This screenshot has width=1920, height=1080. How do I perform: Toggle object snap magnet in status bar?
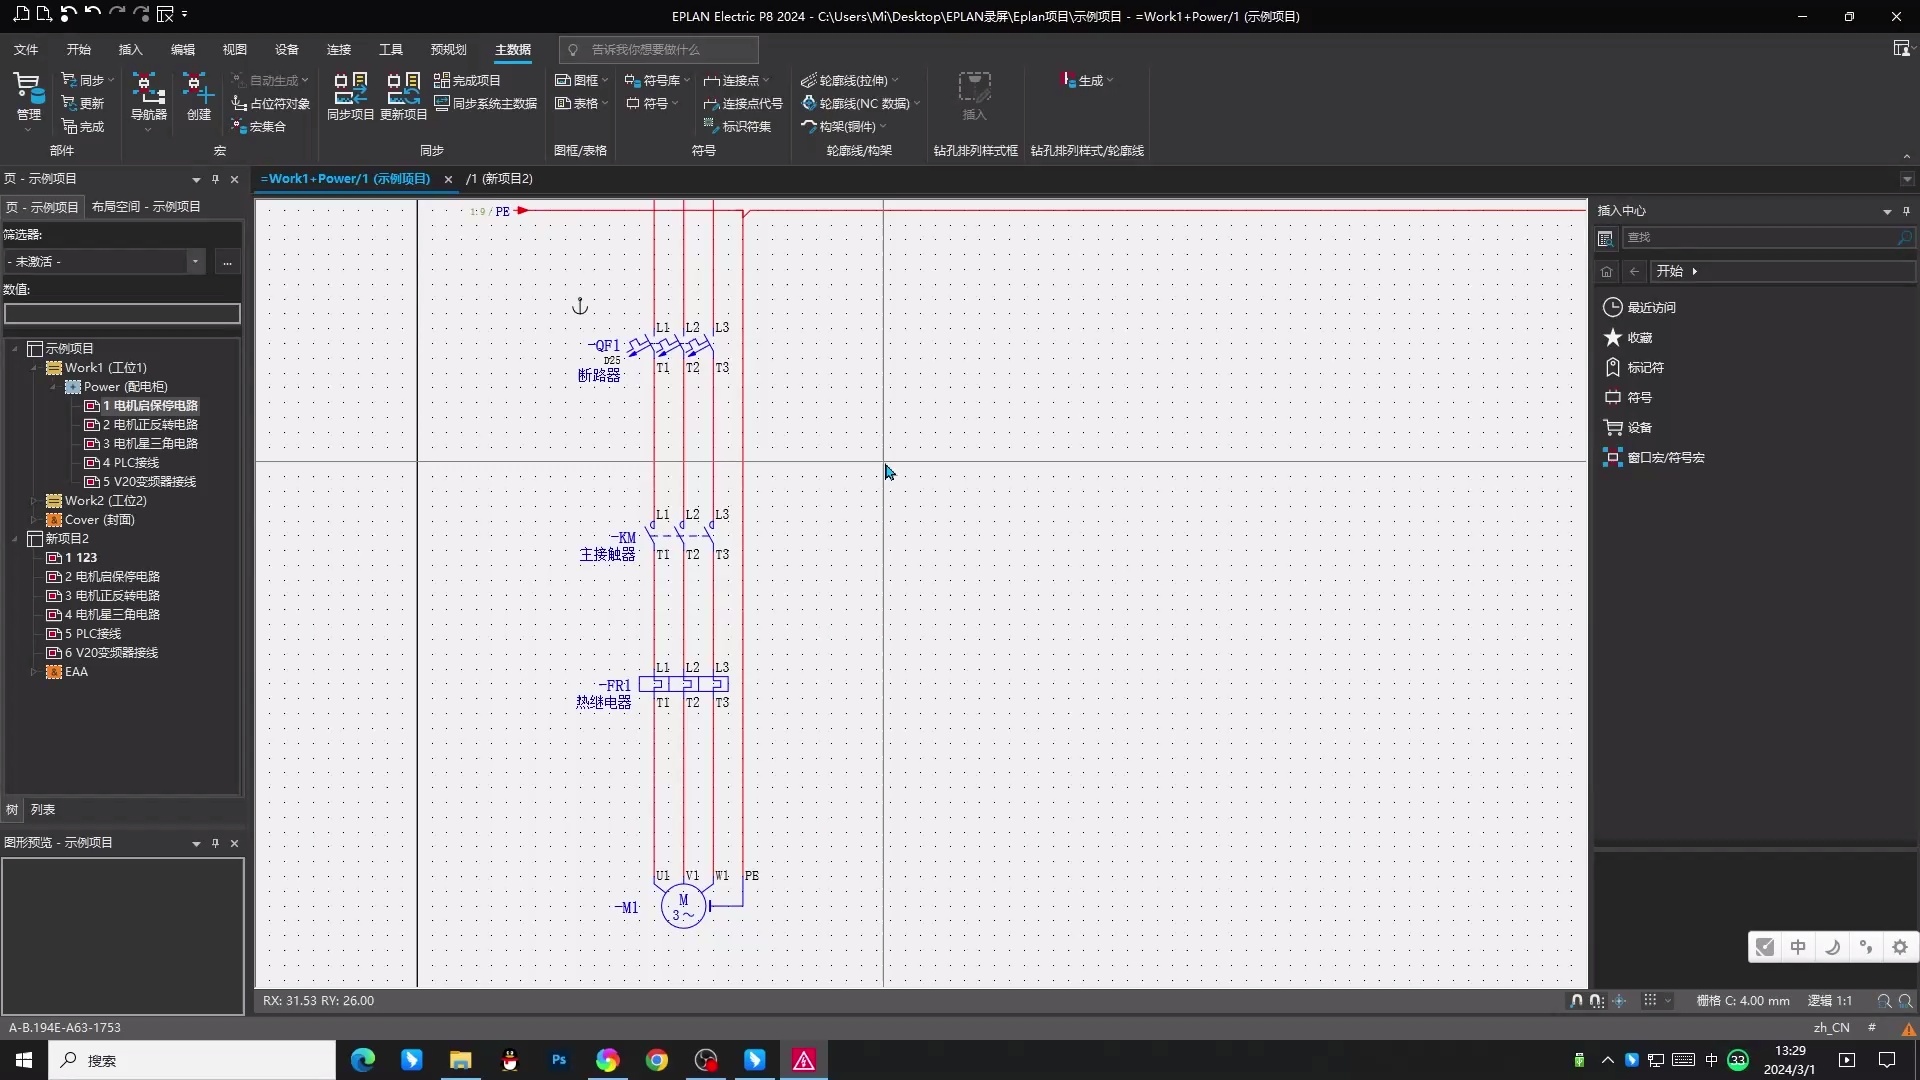click(x=1577, y=1001)
